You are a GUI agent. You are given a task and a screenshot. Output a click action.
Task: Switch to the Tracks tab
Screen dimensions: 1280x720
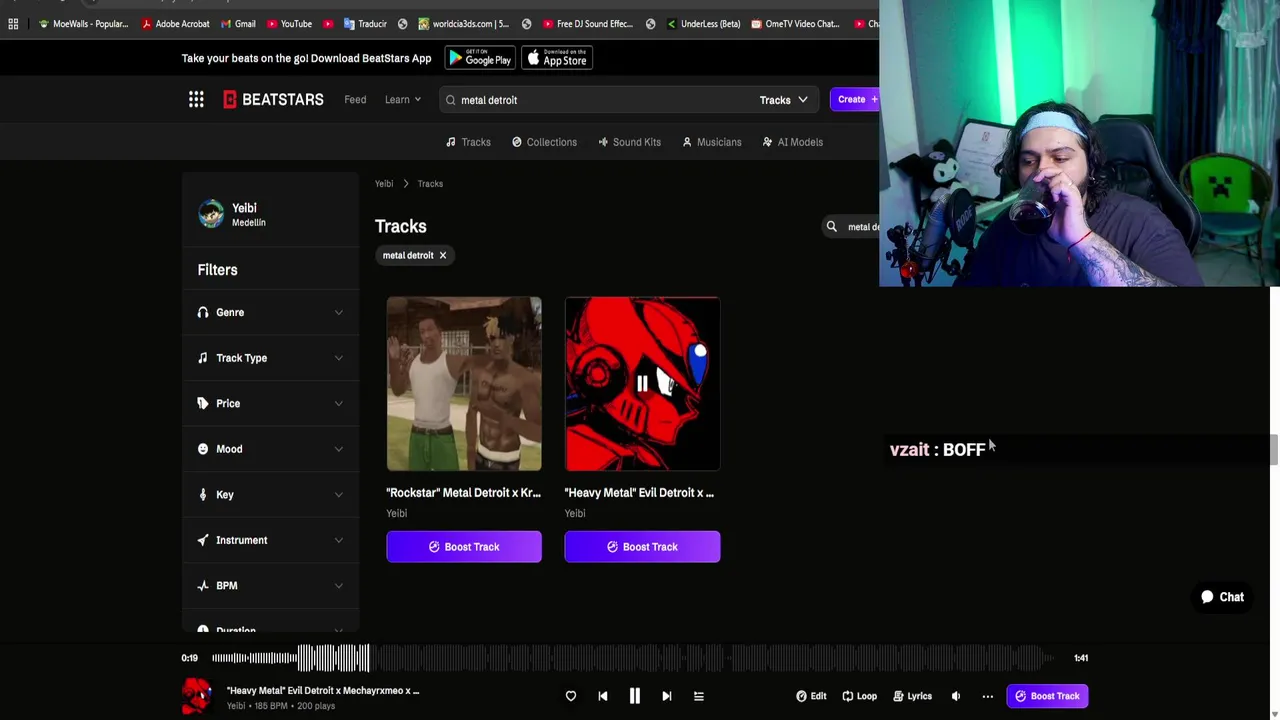[x=468, y=142]
